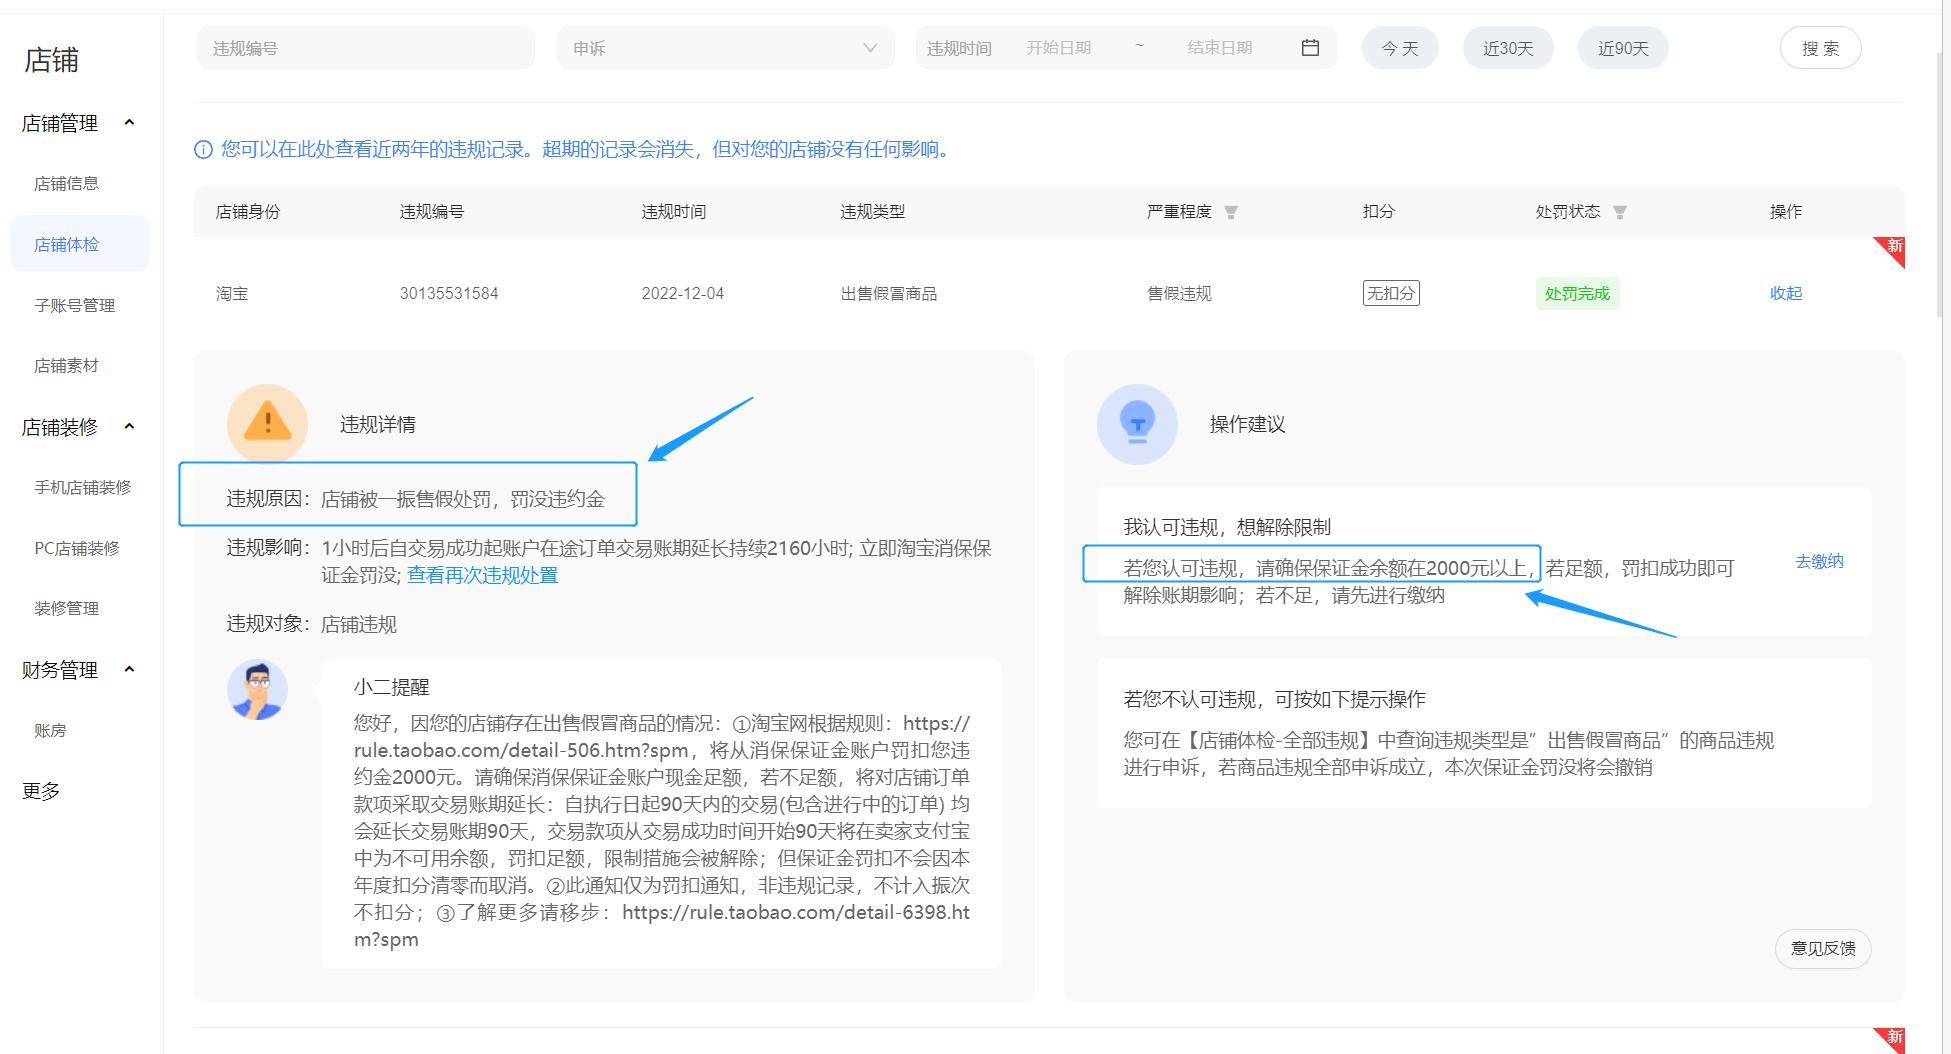Open the filter icon on 严重程度 column
Viewport: 1951px width, 1054px height.
pos(1233,212)
